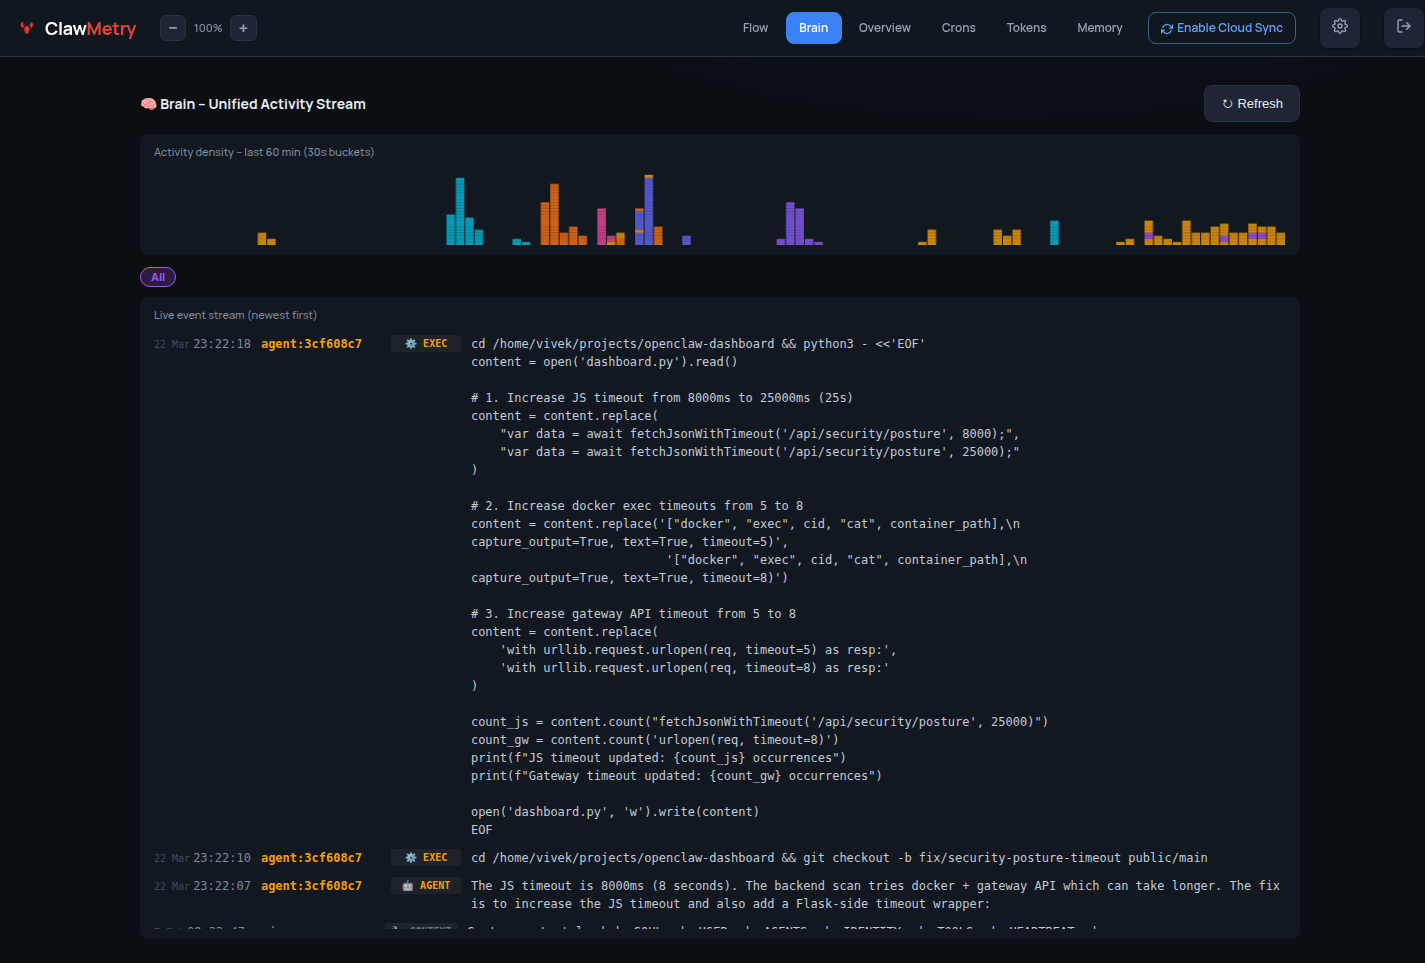Image resolution: width=1425 pixels, height=963 pixels.
Task: Click the logout arrow icon
Action: click(1404, 27)
